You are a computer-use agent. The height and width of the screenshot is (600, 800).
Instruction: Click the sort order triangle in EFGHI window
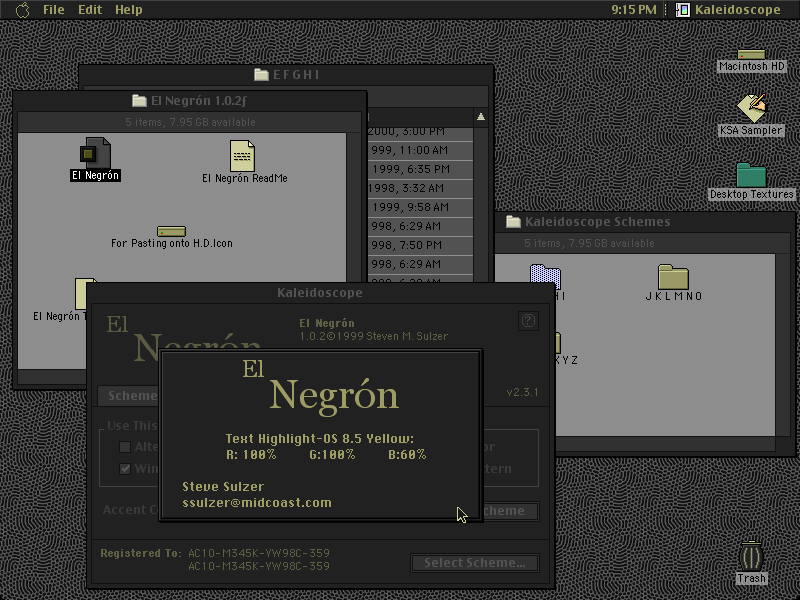[x=481, y=117]
